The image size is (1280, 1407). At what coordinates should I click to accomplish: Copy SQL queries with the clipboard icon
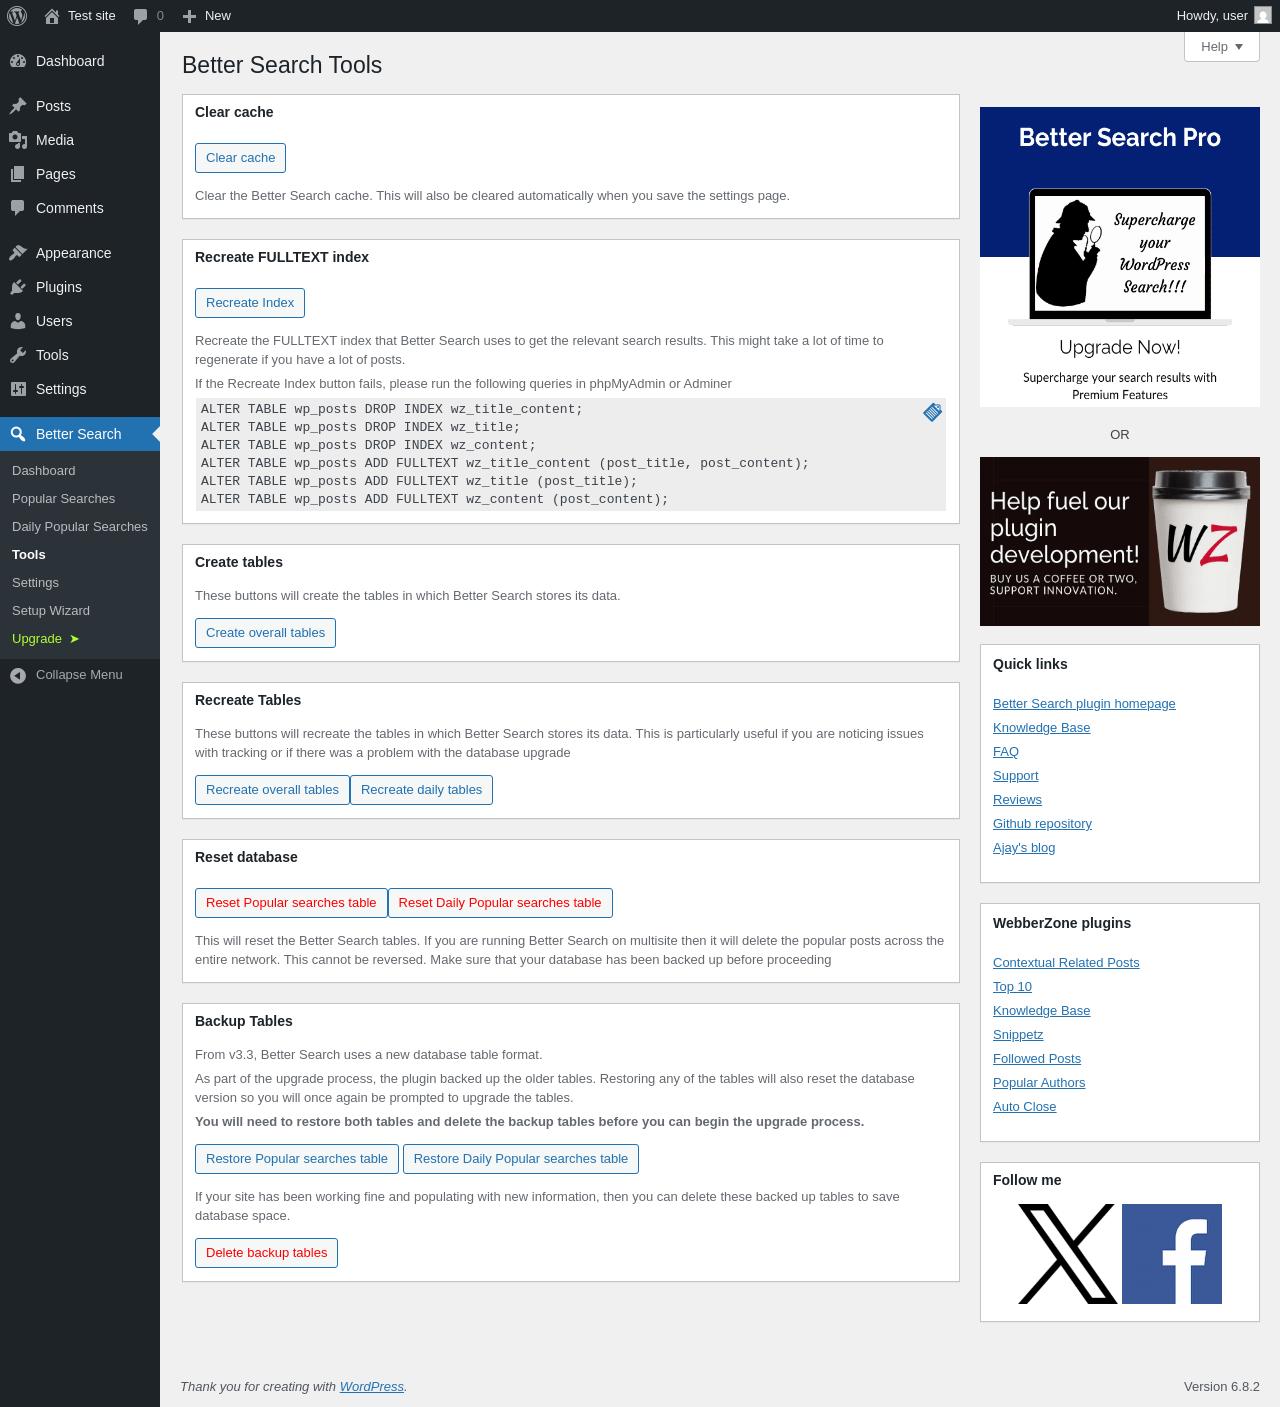[x=932, y=412]
